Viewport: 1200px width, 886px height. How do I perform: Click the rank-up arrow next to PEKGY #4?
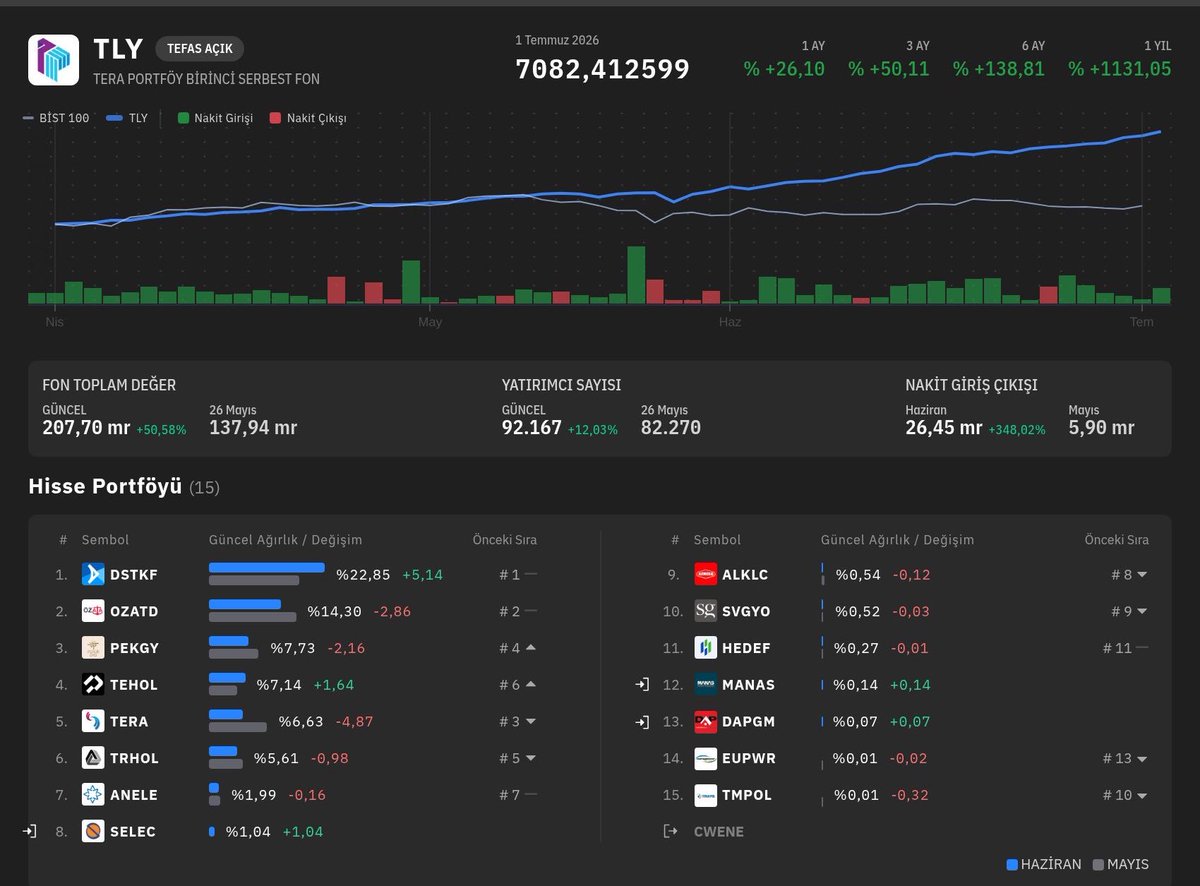tap(530, 647)
